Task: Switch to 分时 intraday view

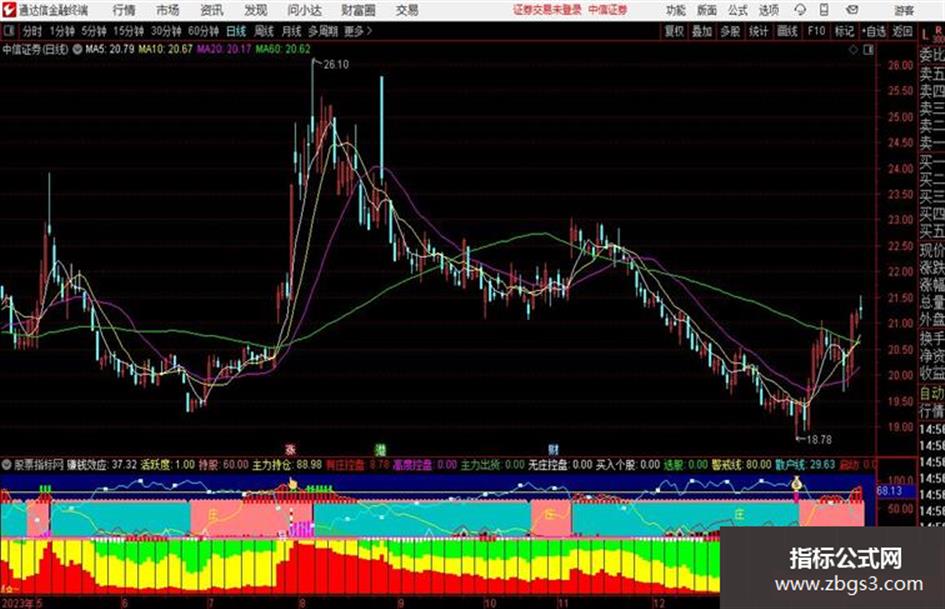Action: click(x=33, y=31)
